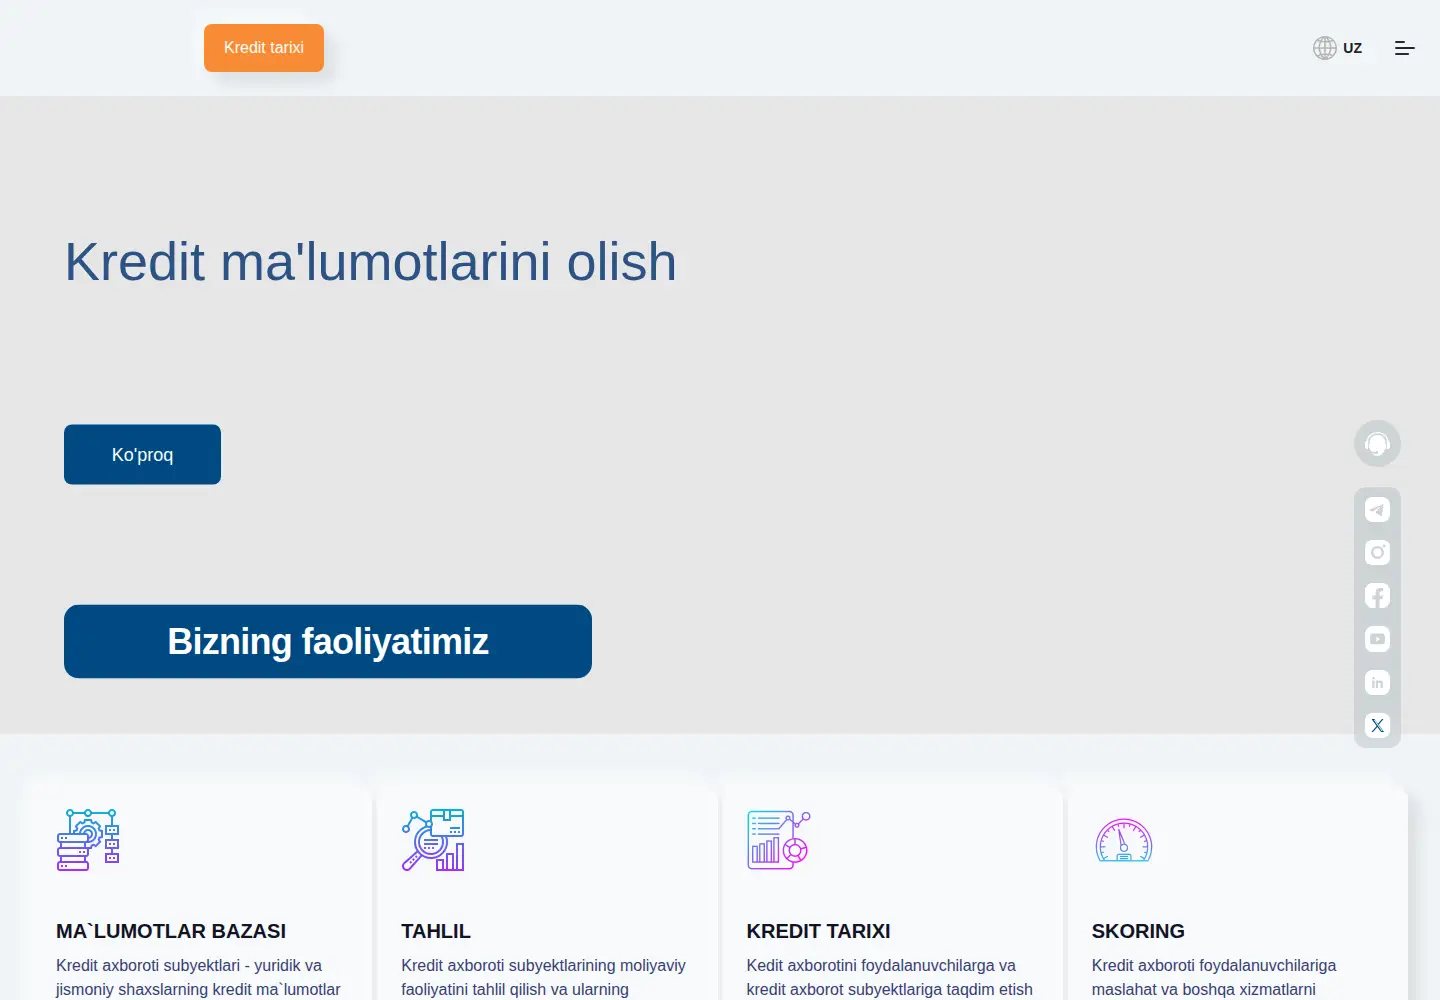Open the UZ language selector
The image size is (1440, 1000).
[x=1337, y=48]
